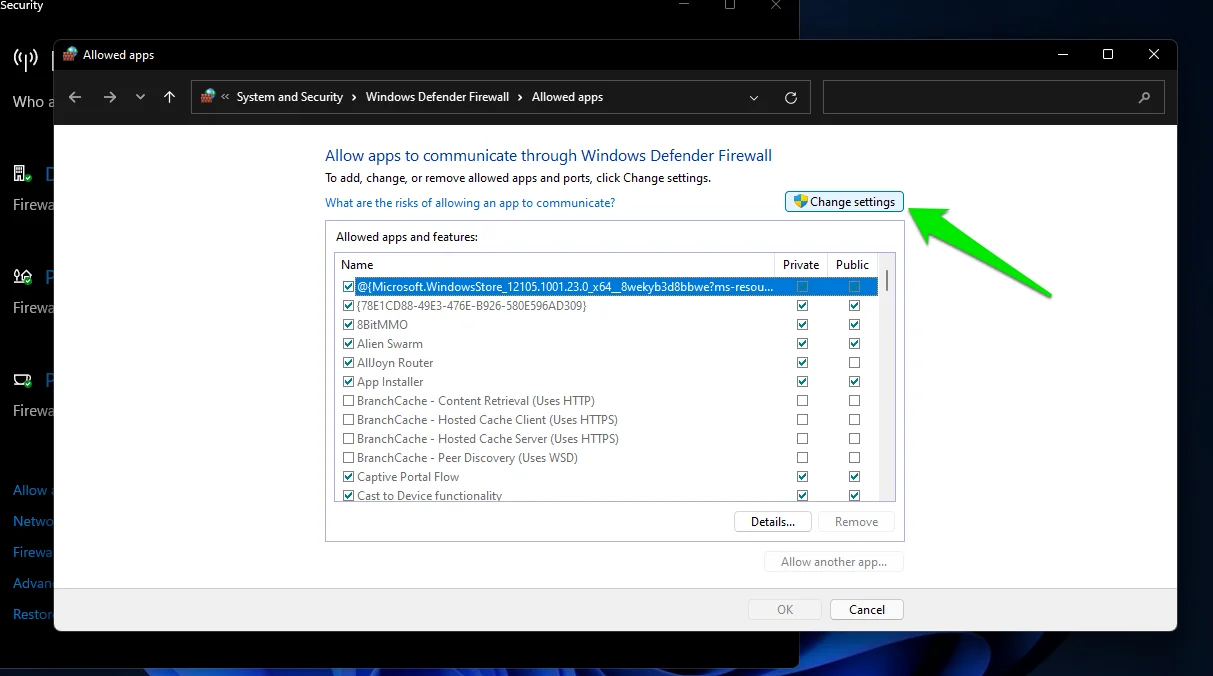Click the firewall icon in address bar
The width and height of the screenshot is (1213, 676).
(208, 96)
